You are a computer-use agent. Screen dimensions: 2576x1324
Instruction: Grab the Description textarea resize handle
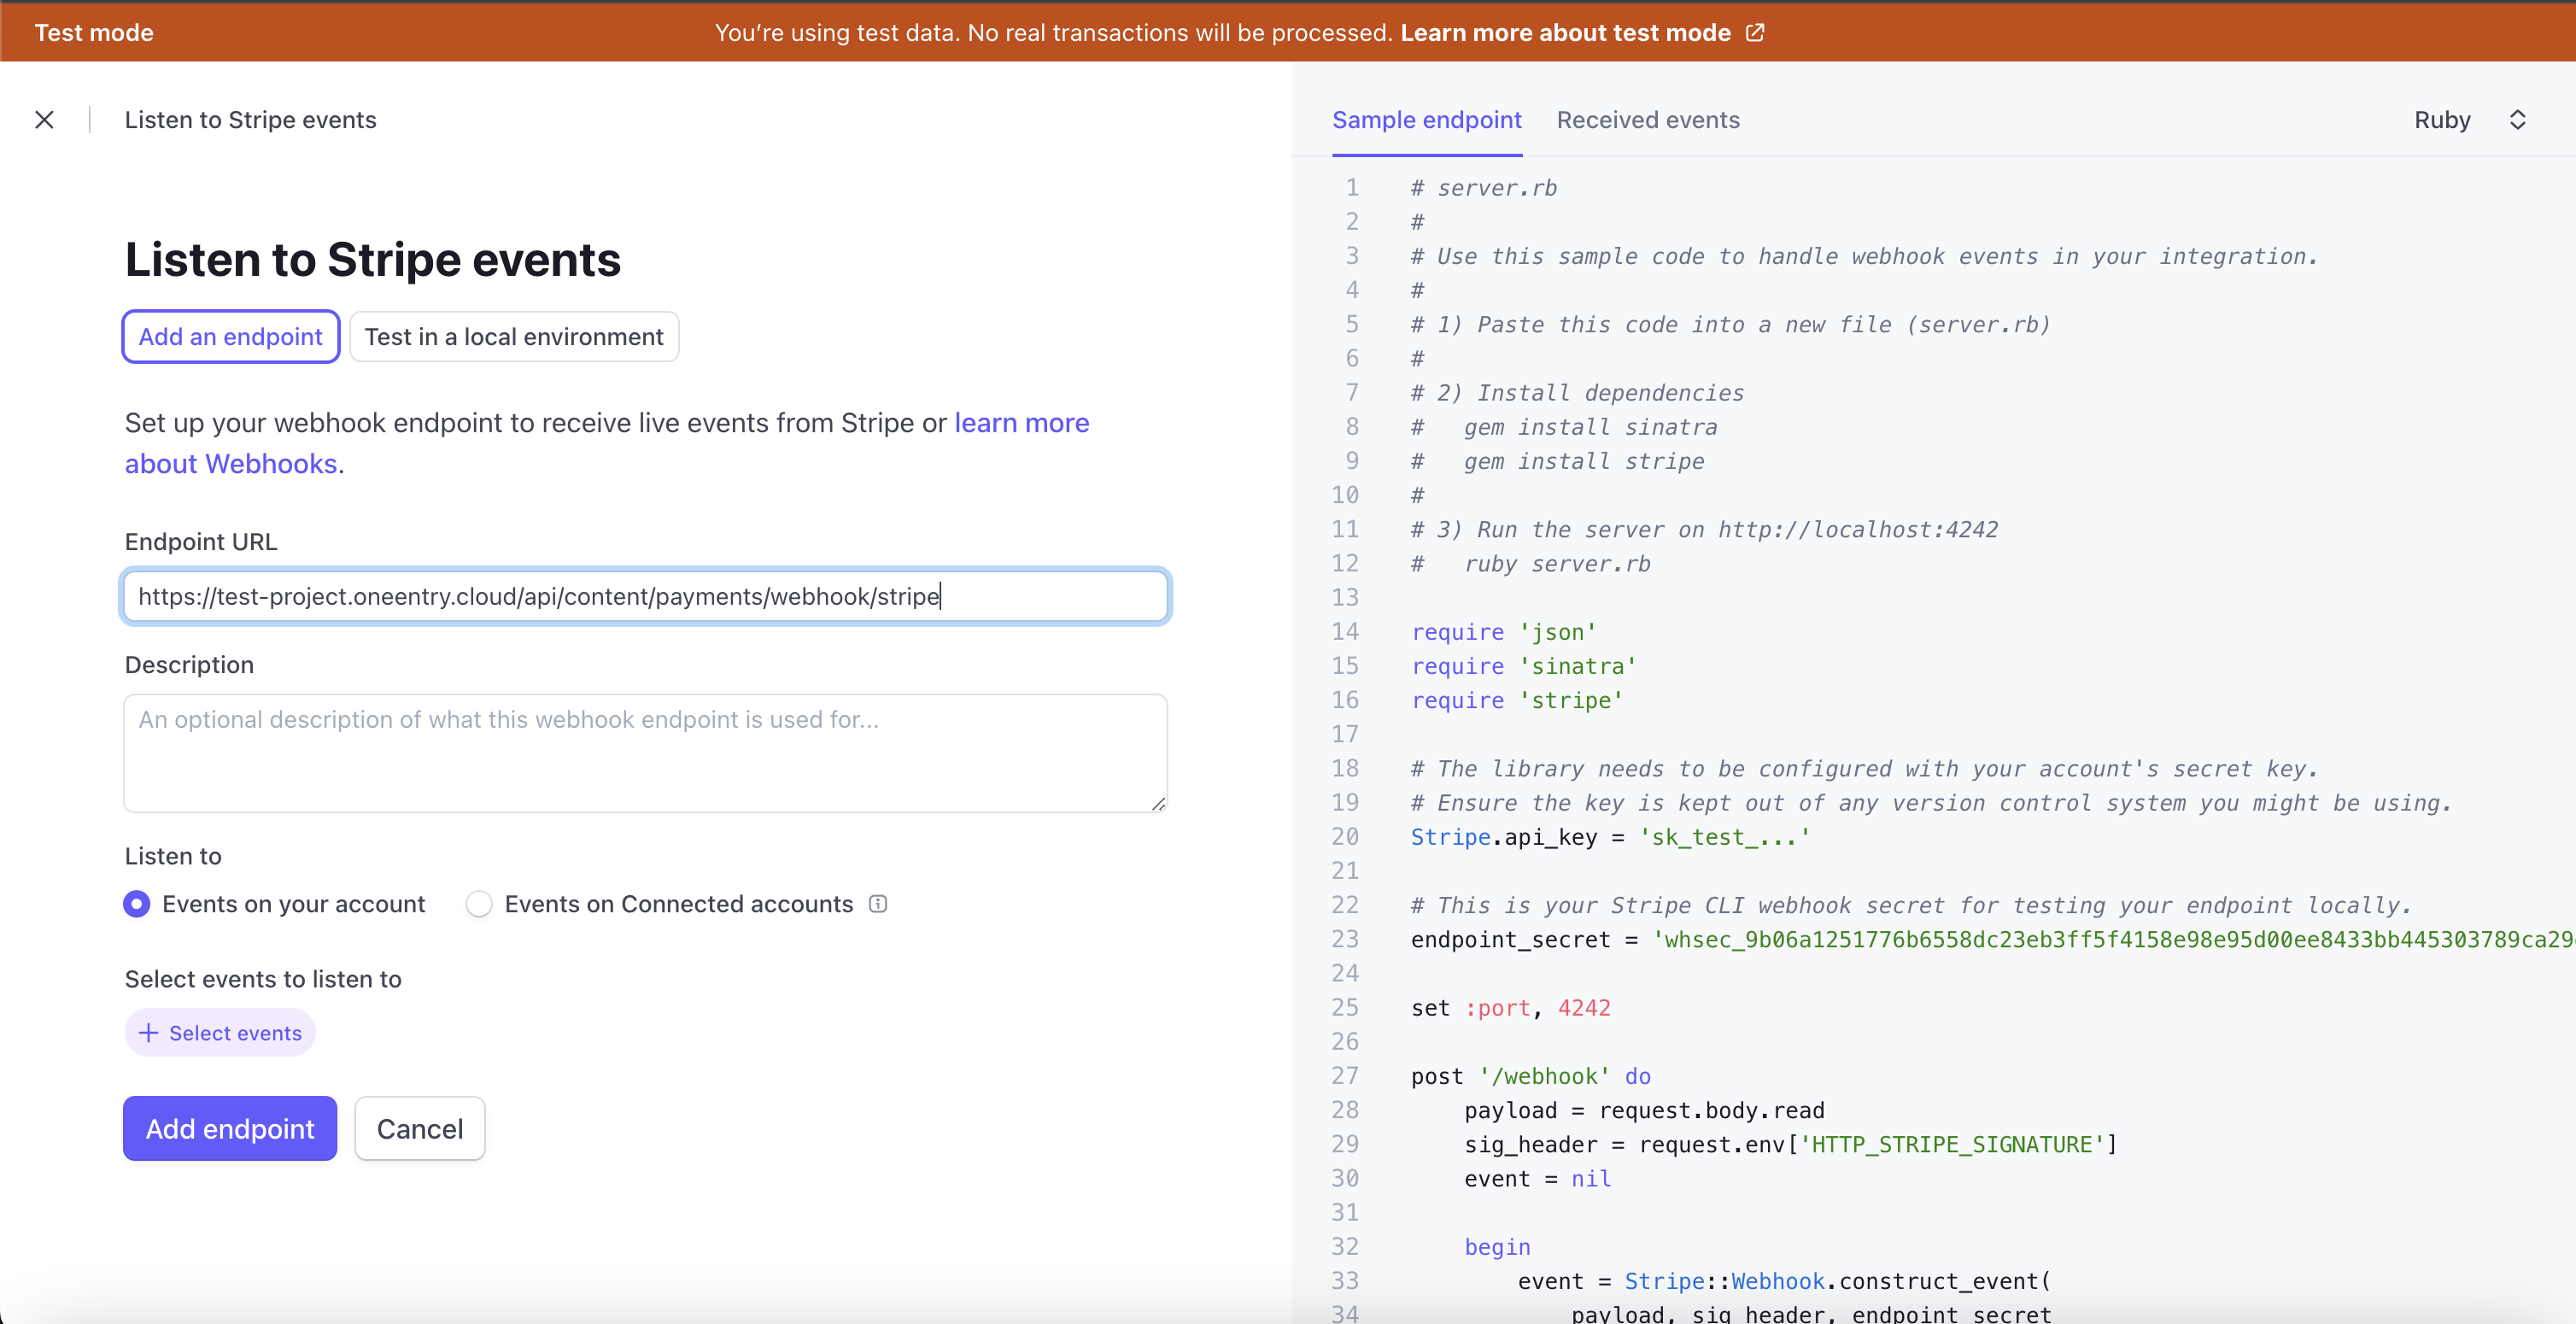coord(1158,803)
